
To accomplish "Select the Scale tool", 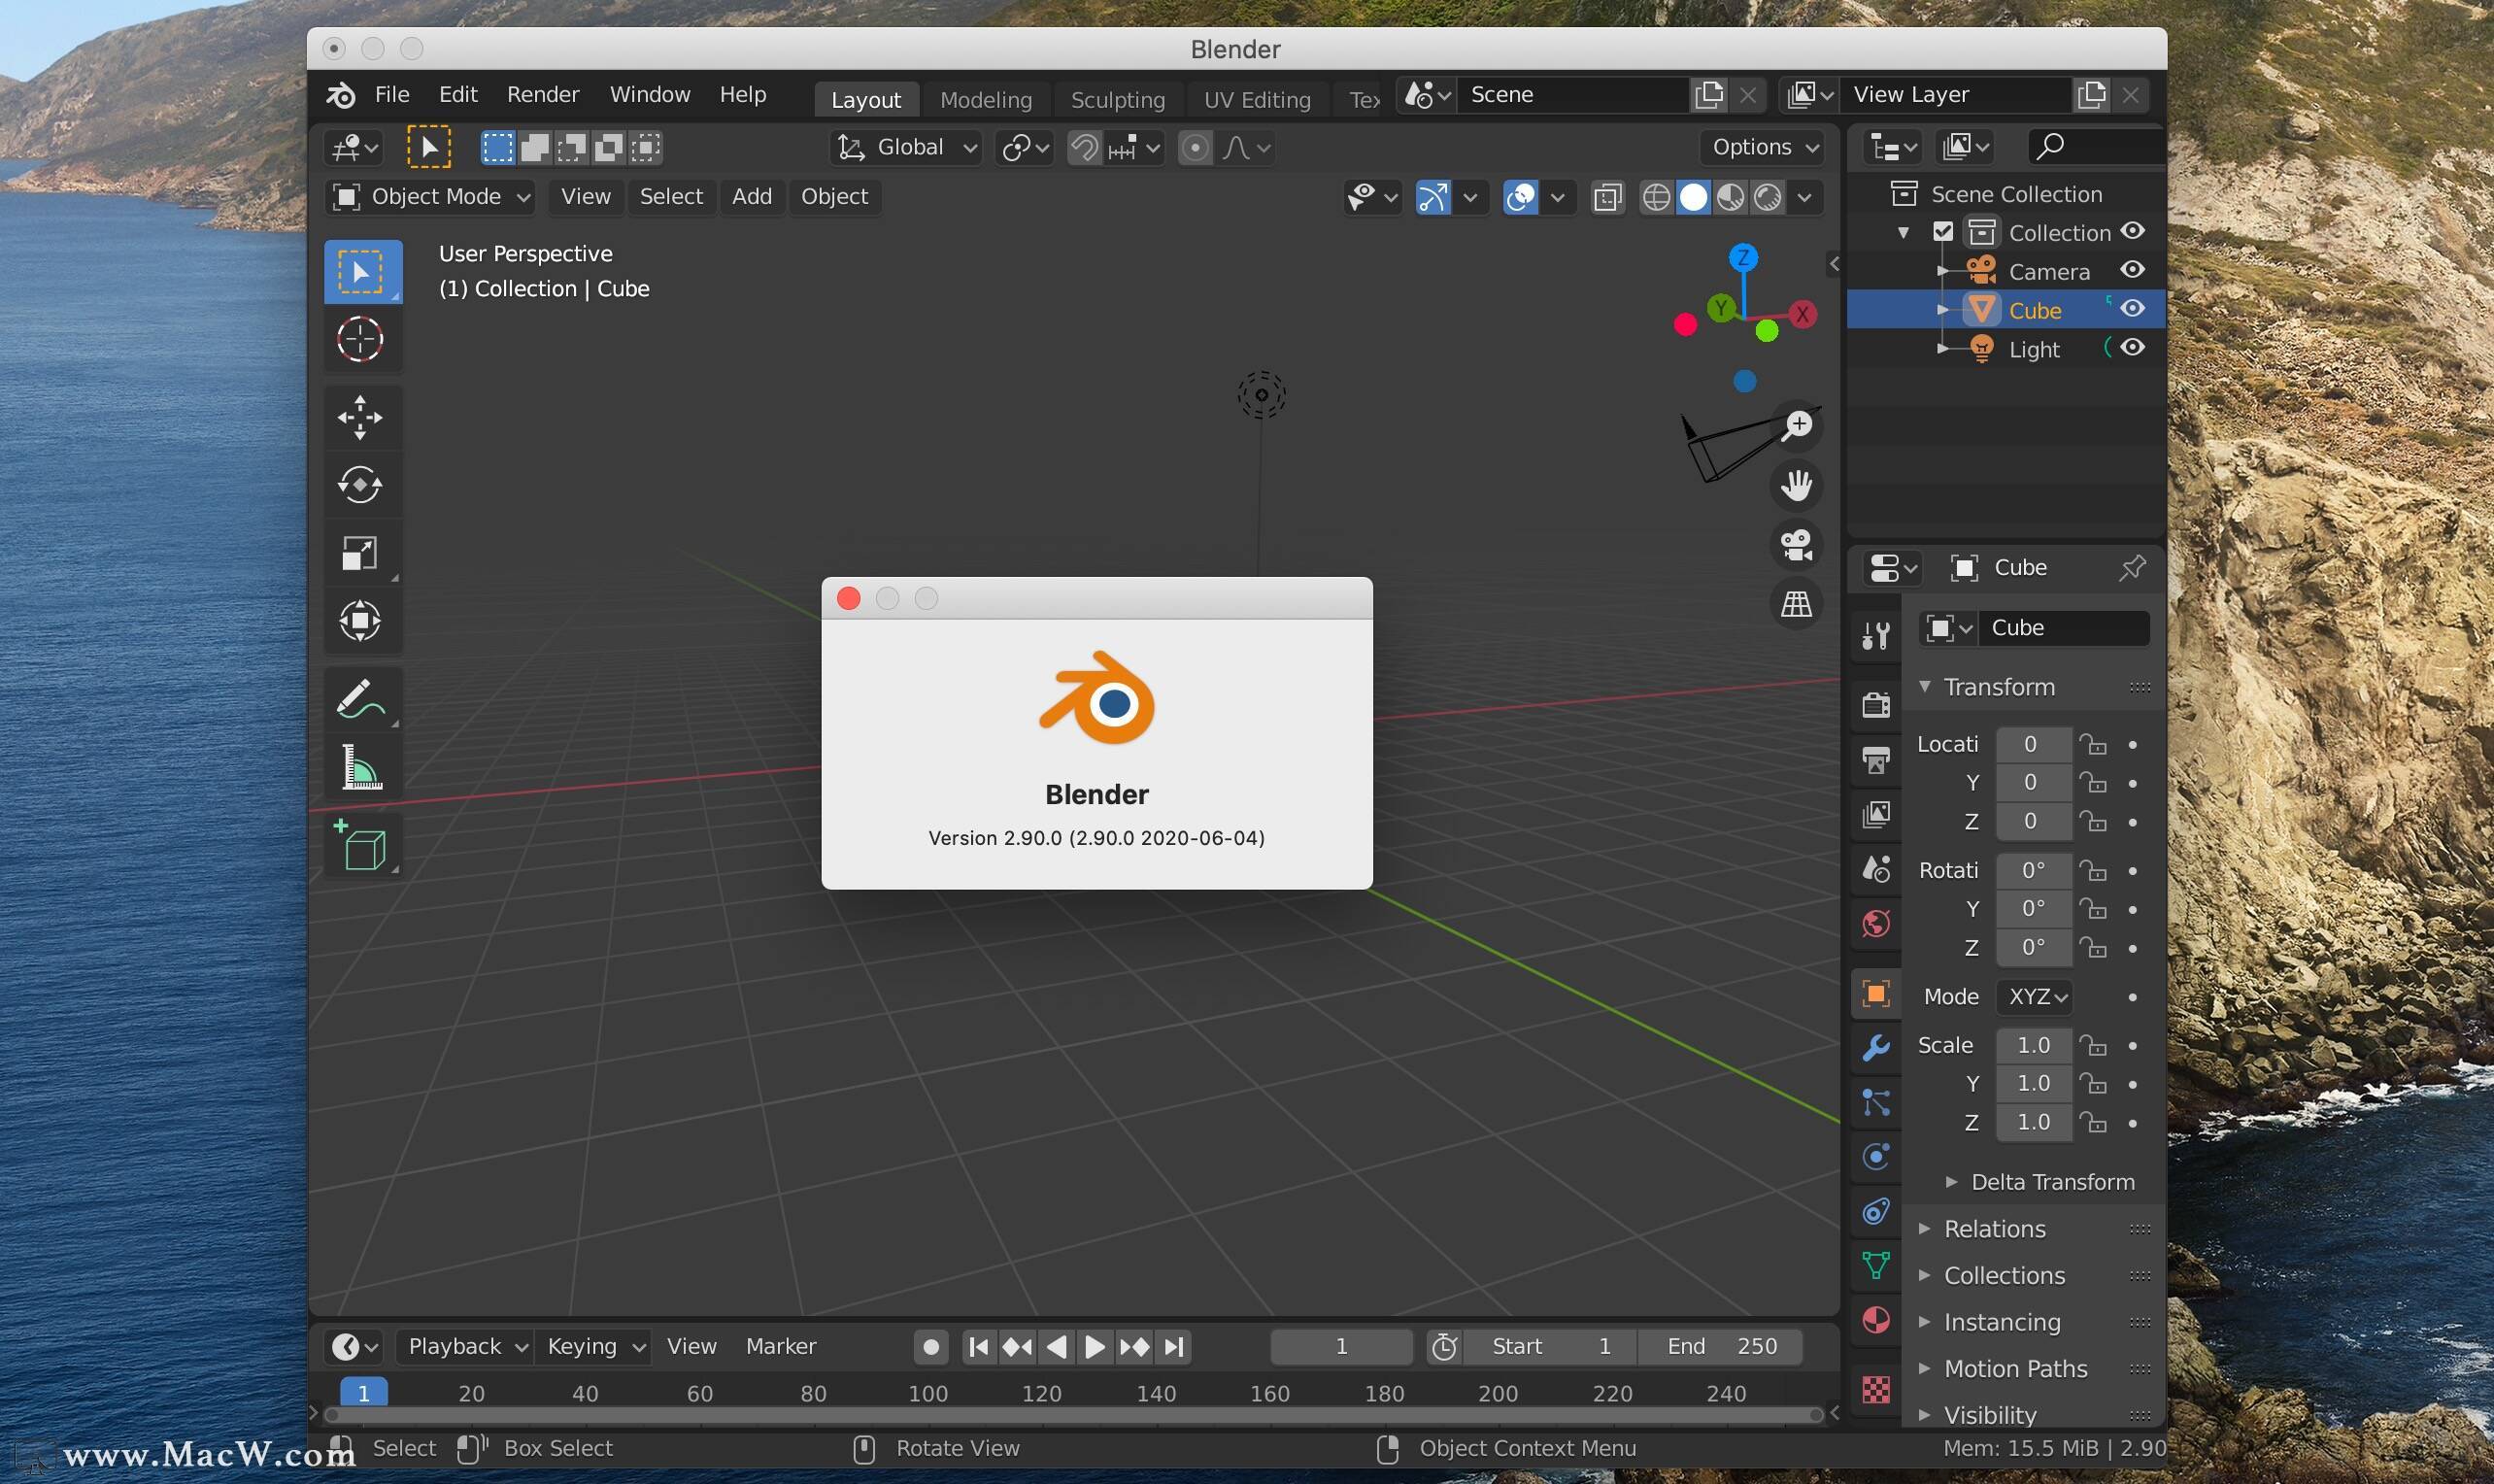I will [360, 553].
